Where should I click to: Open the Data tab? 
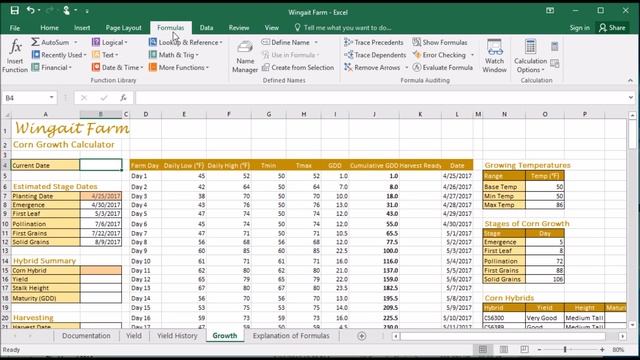click(x=206, y=28)
